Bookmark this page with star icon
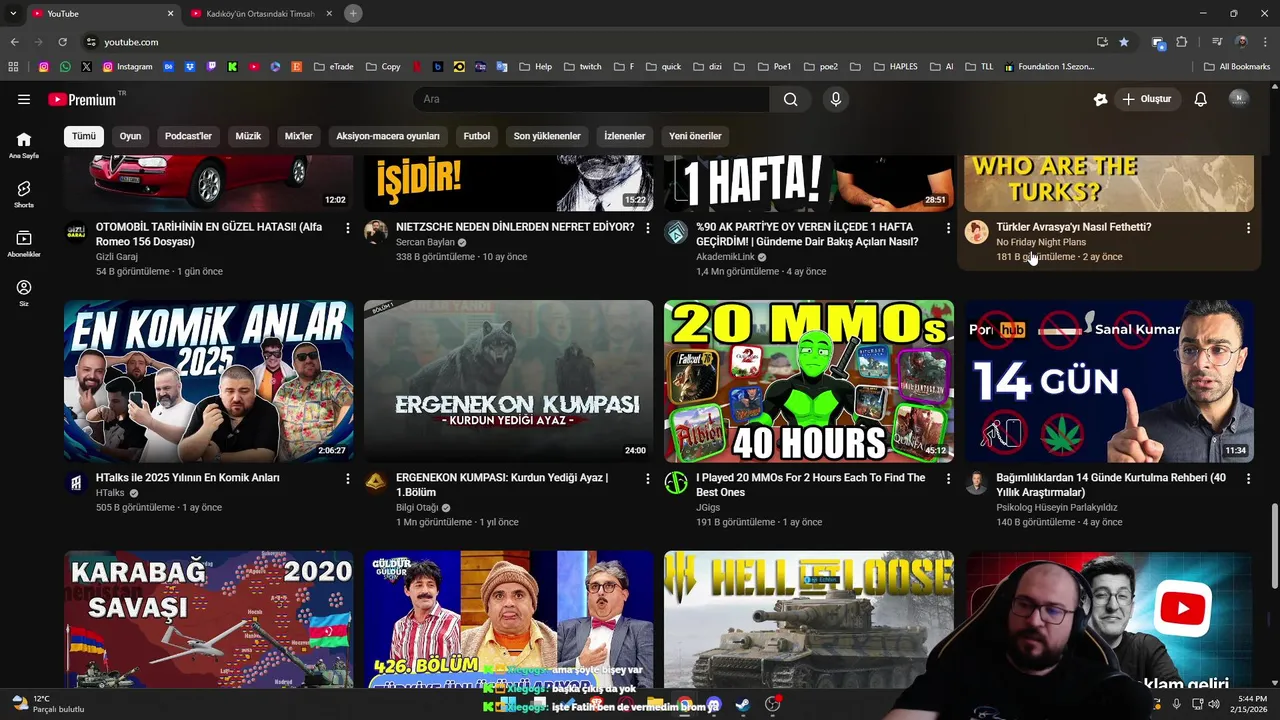Screen dimensions: 1280x720 pyautogui.click(x=1124, y=42)
